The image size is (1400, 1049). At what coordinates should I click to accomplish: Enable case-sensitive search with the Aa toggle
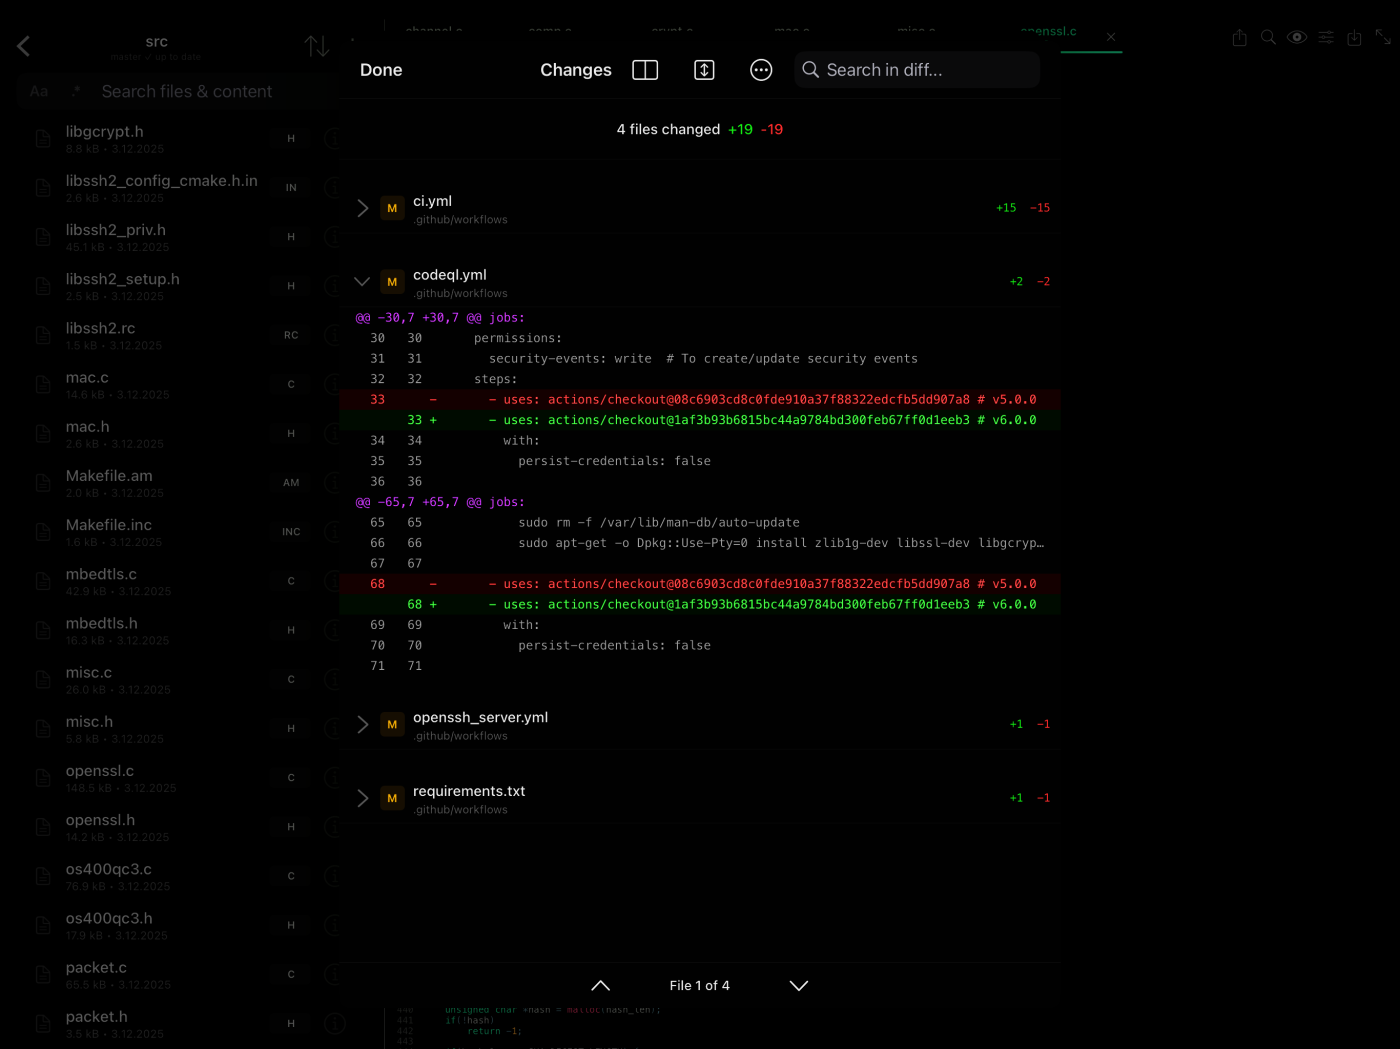click(39, 91)
